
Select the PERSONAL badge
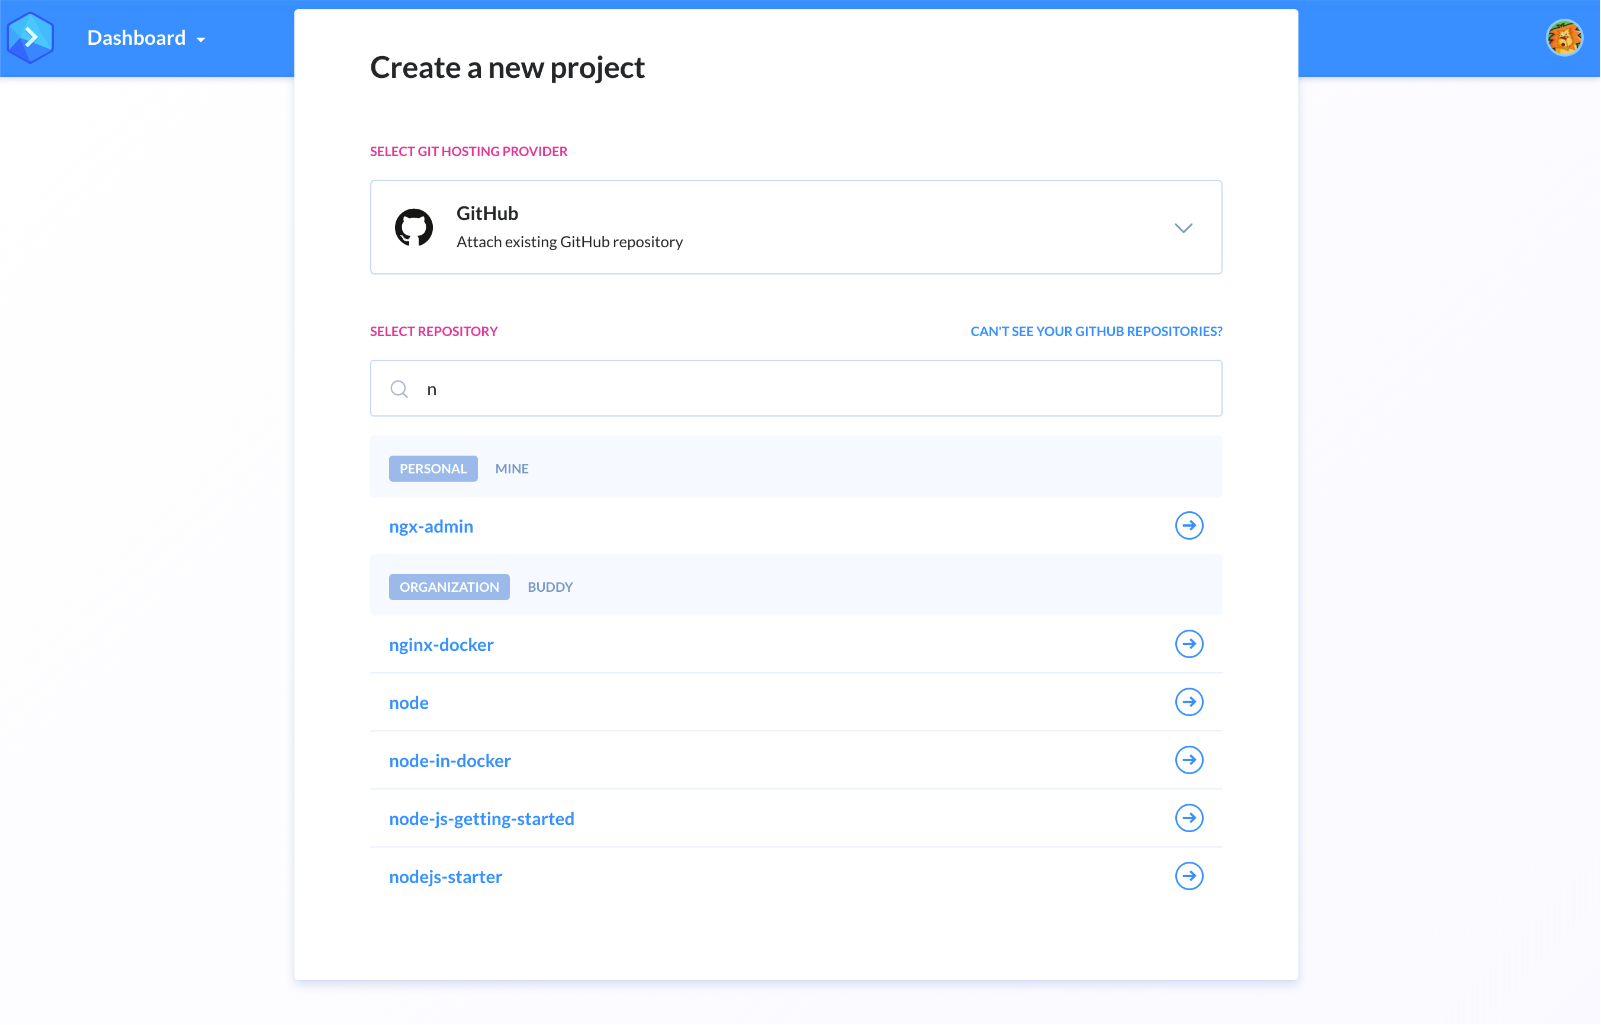click(433, 468)
